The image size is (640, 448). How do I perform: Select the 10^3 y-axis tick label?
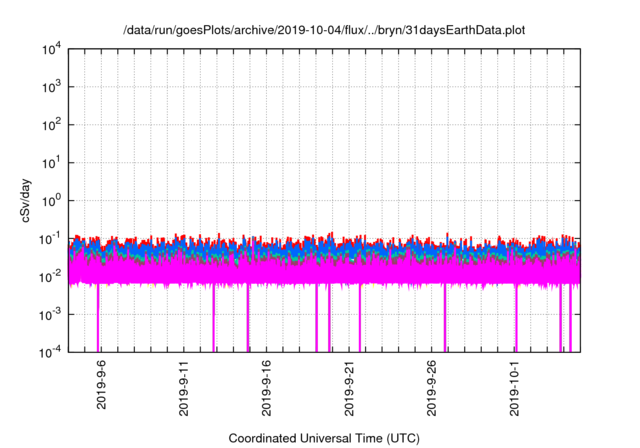[51, 86]
